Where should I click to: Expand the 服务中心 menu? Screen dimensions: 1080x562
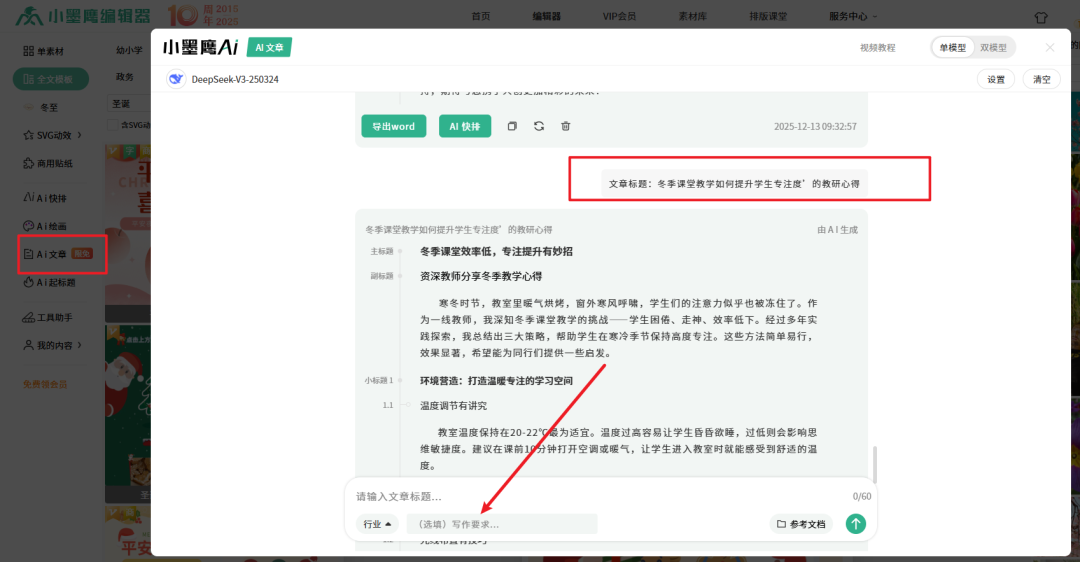[x=853, y=16]
